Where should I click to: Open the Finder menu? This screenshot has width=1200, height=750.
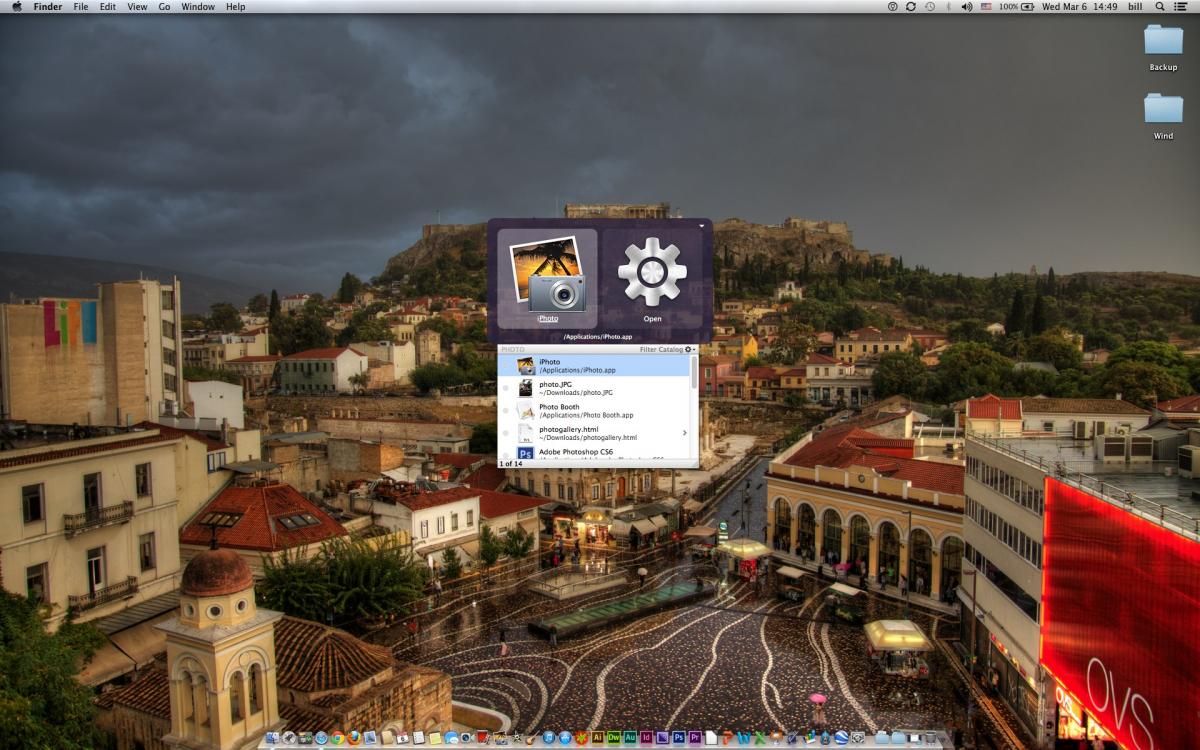(x=48, y=6)
